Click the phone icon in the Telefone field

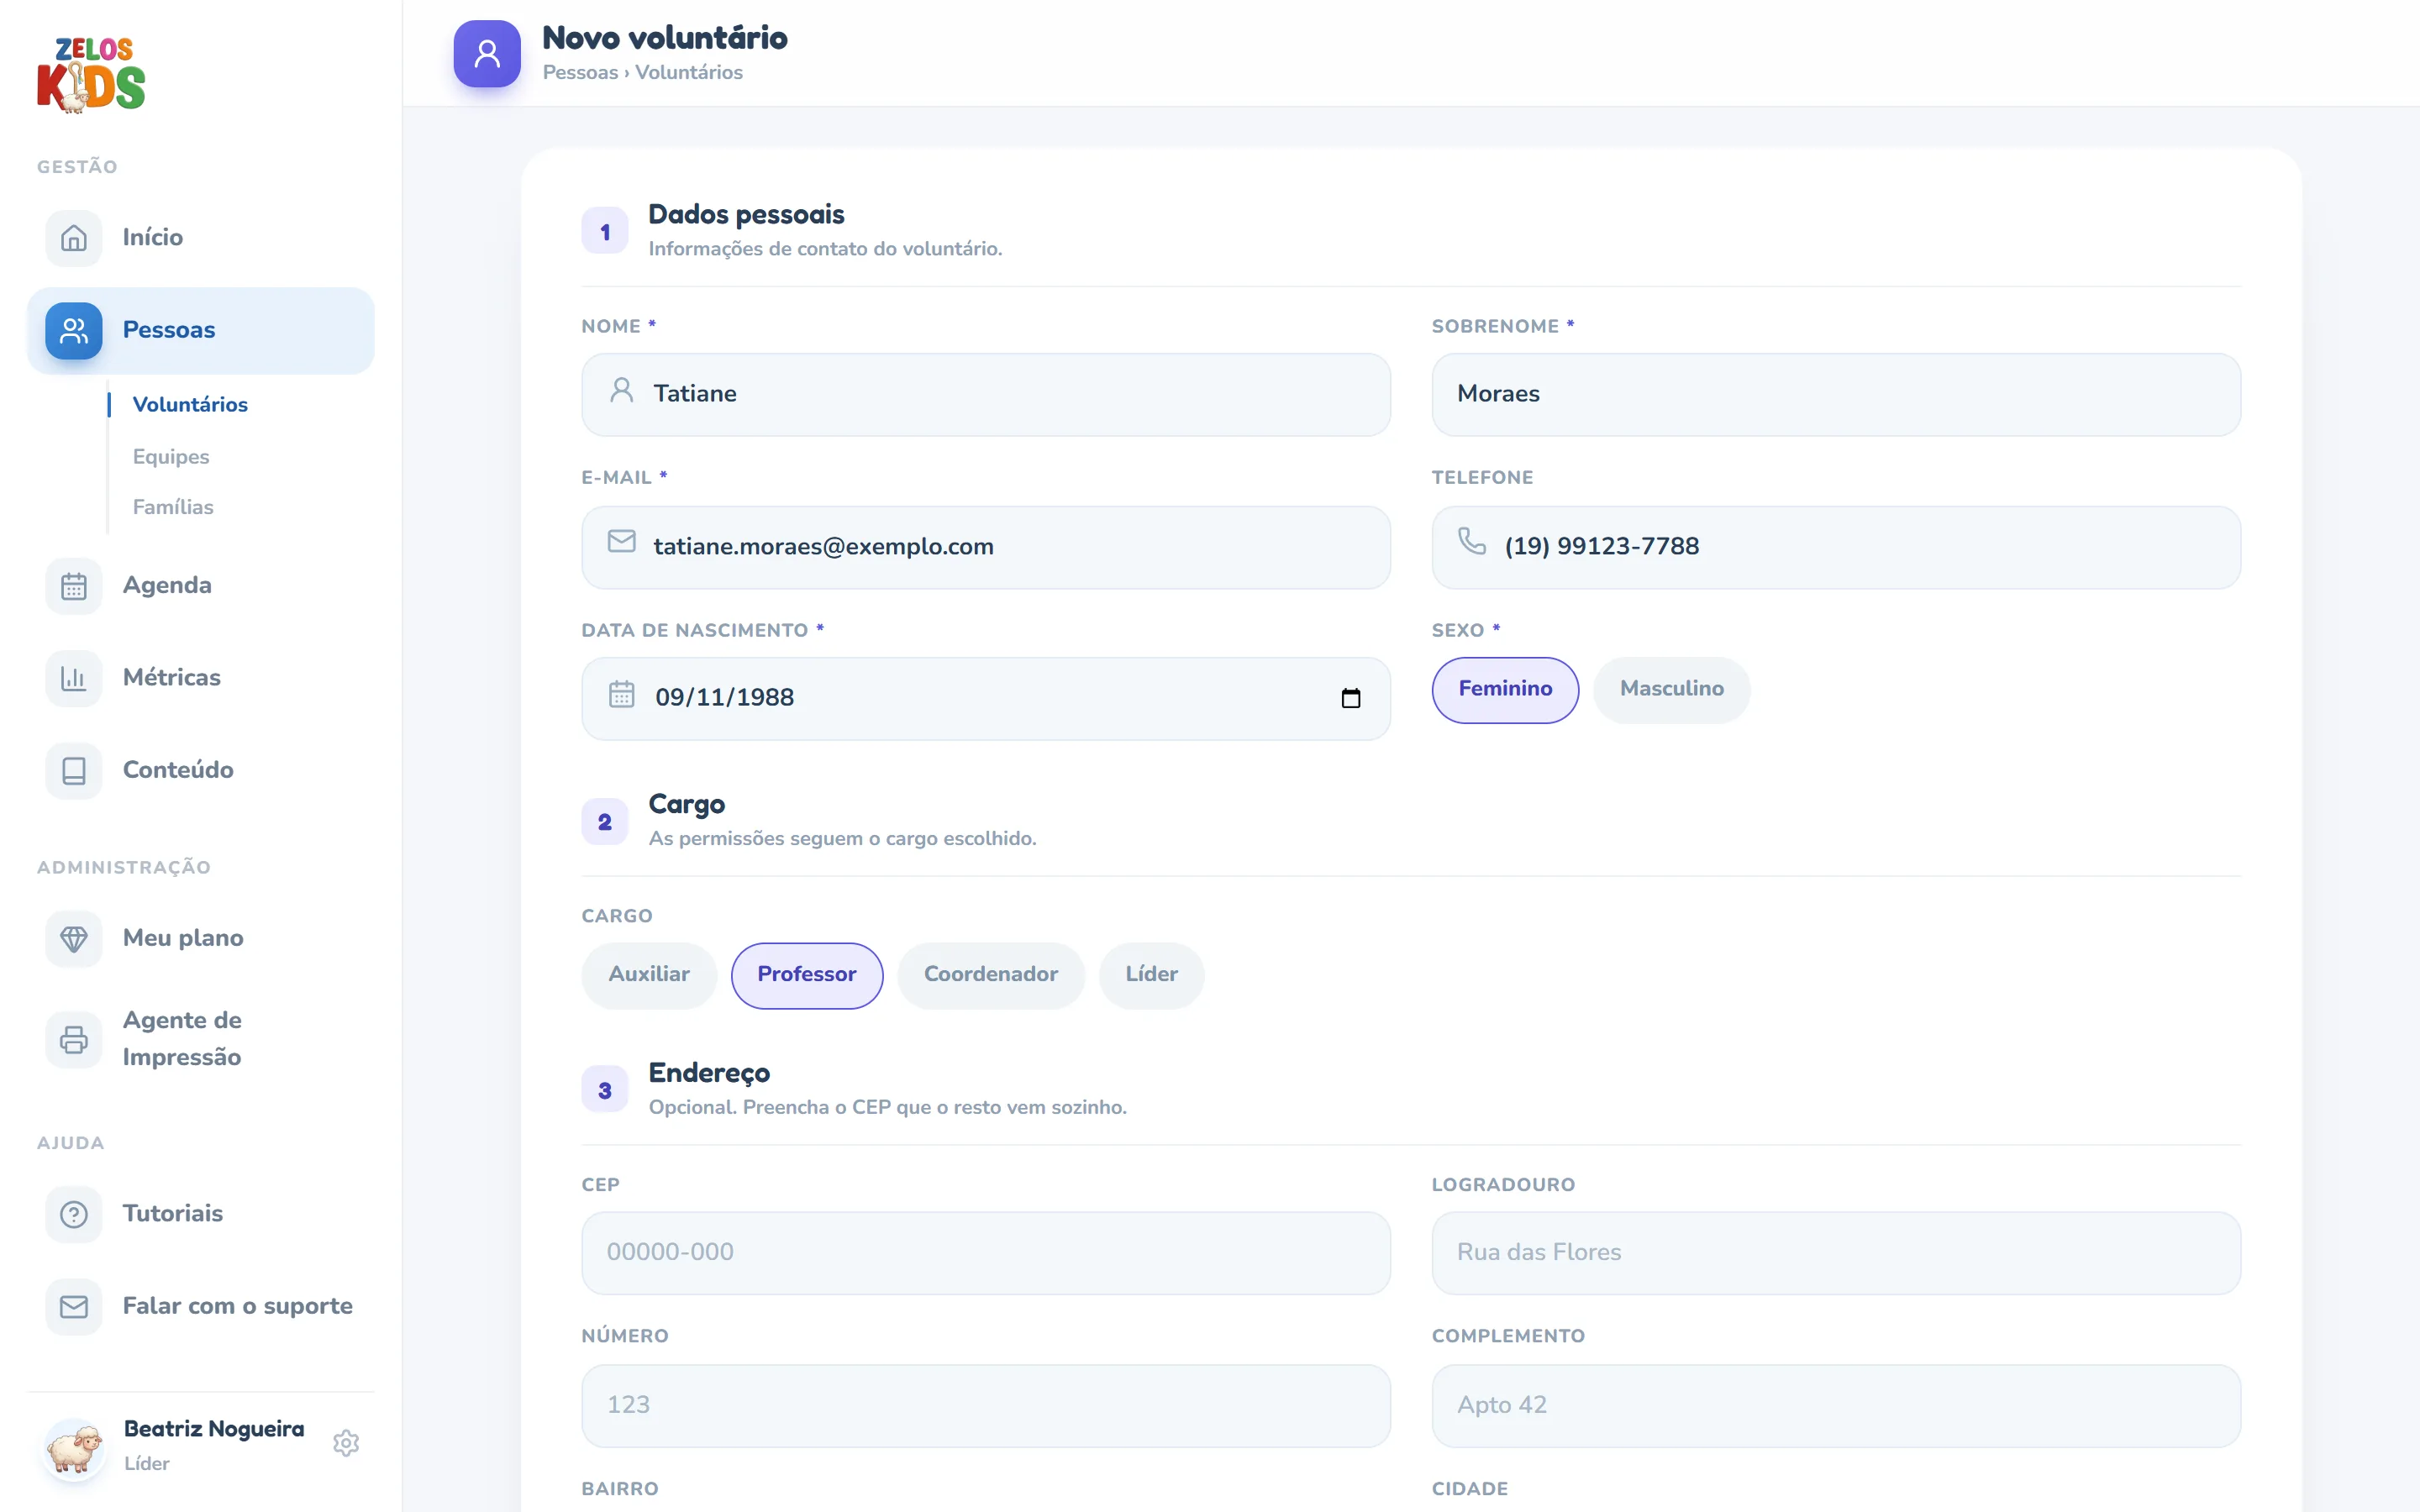[x=1472, y=541]
